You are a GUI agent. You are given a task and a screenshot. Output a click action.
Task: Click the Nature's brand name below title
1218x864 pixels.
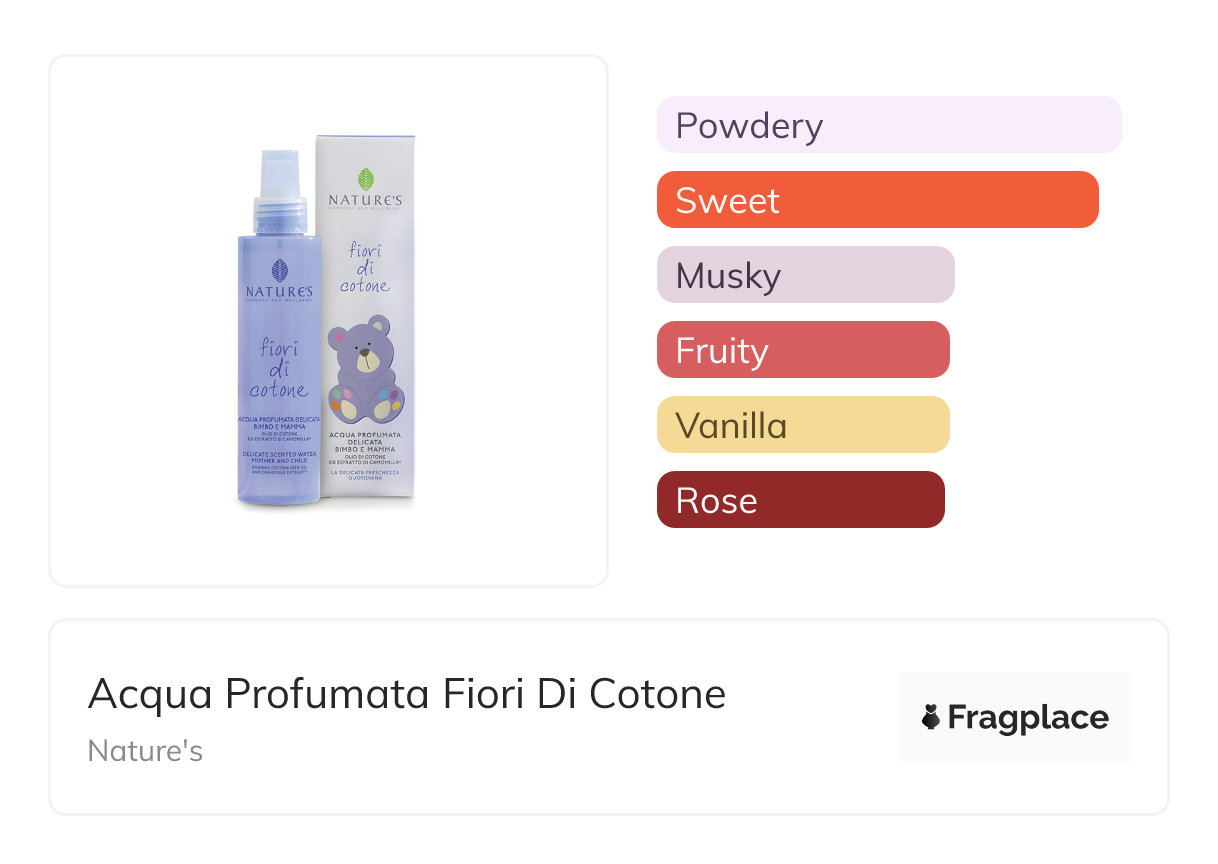145,751
